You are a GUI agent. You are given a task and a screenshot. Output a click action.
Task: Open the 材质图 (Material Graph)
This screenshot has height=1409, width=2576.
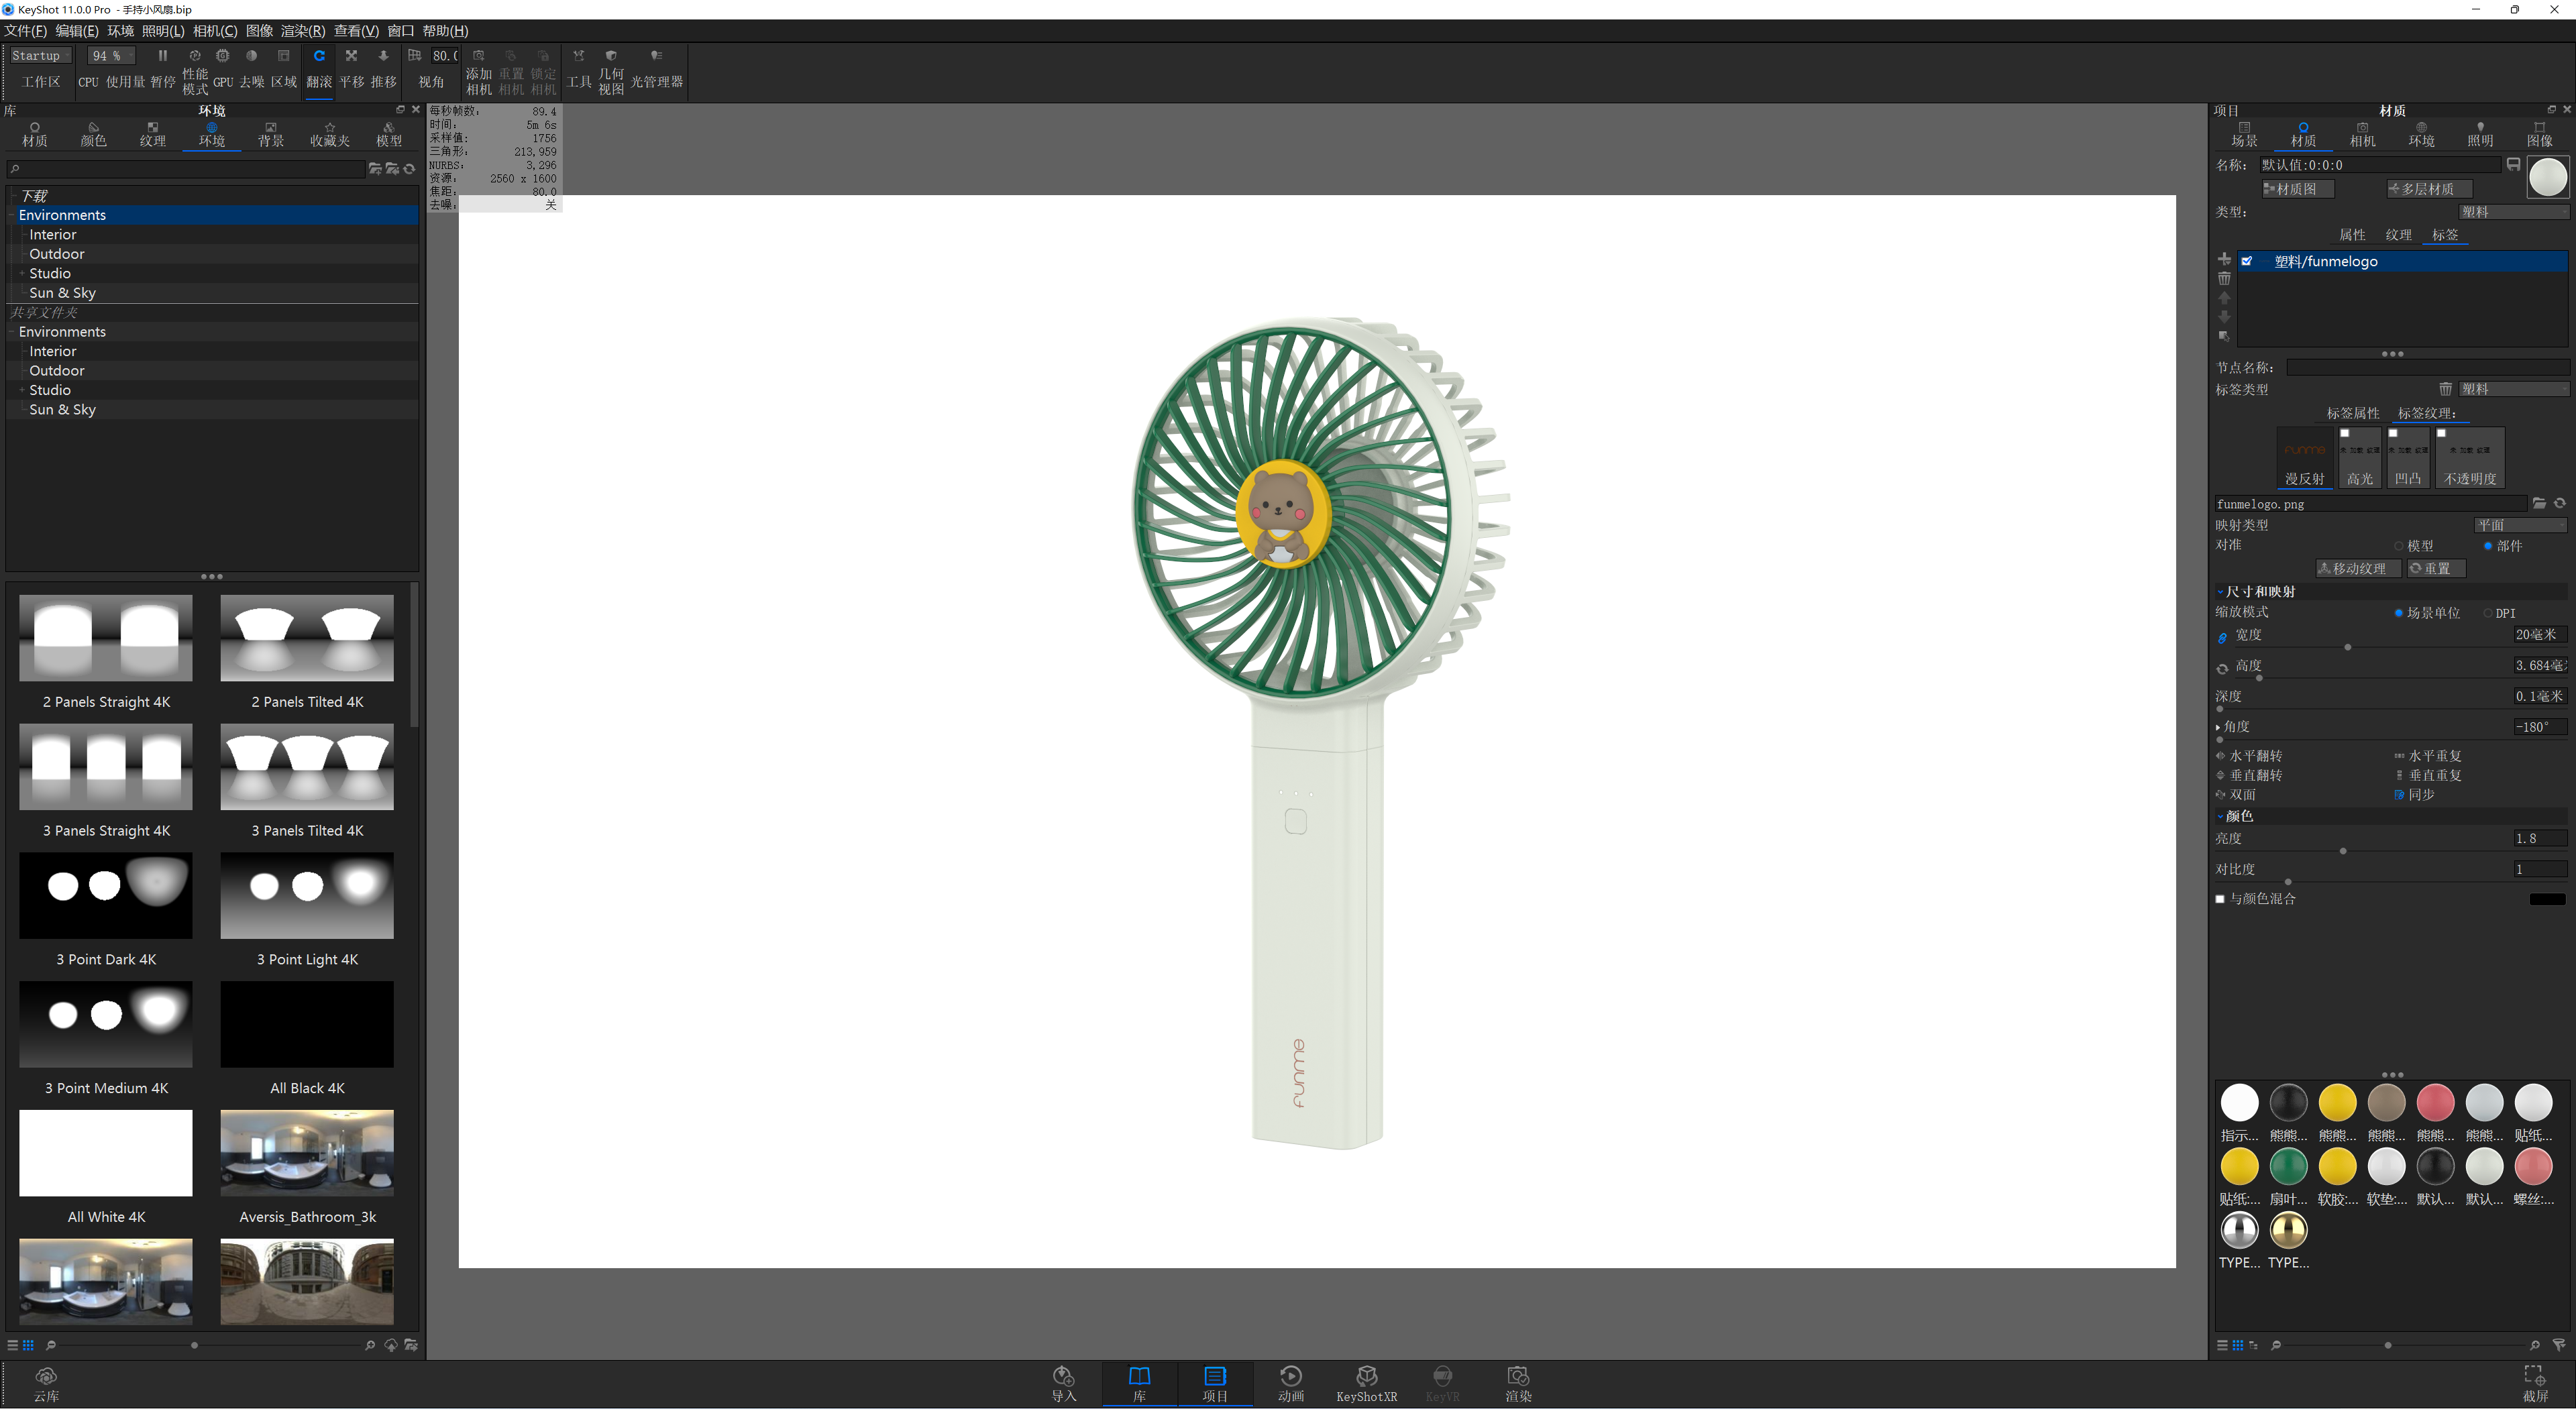(2297, 188)
